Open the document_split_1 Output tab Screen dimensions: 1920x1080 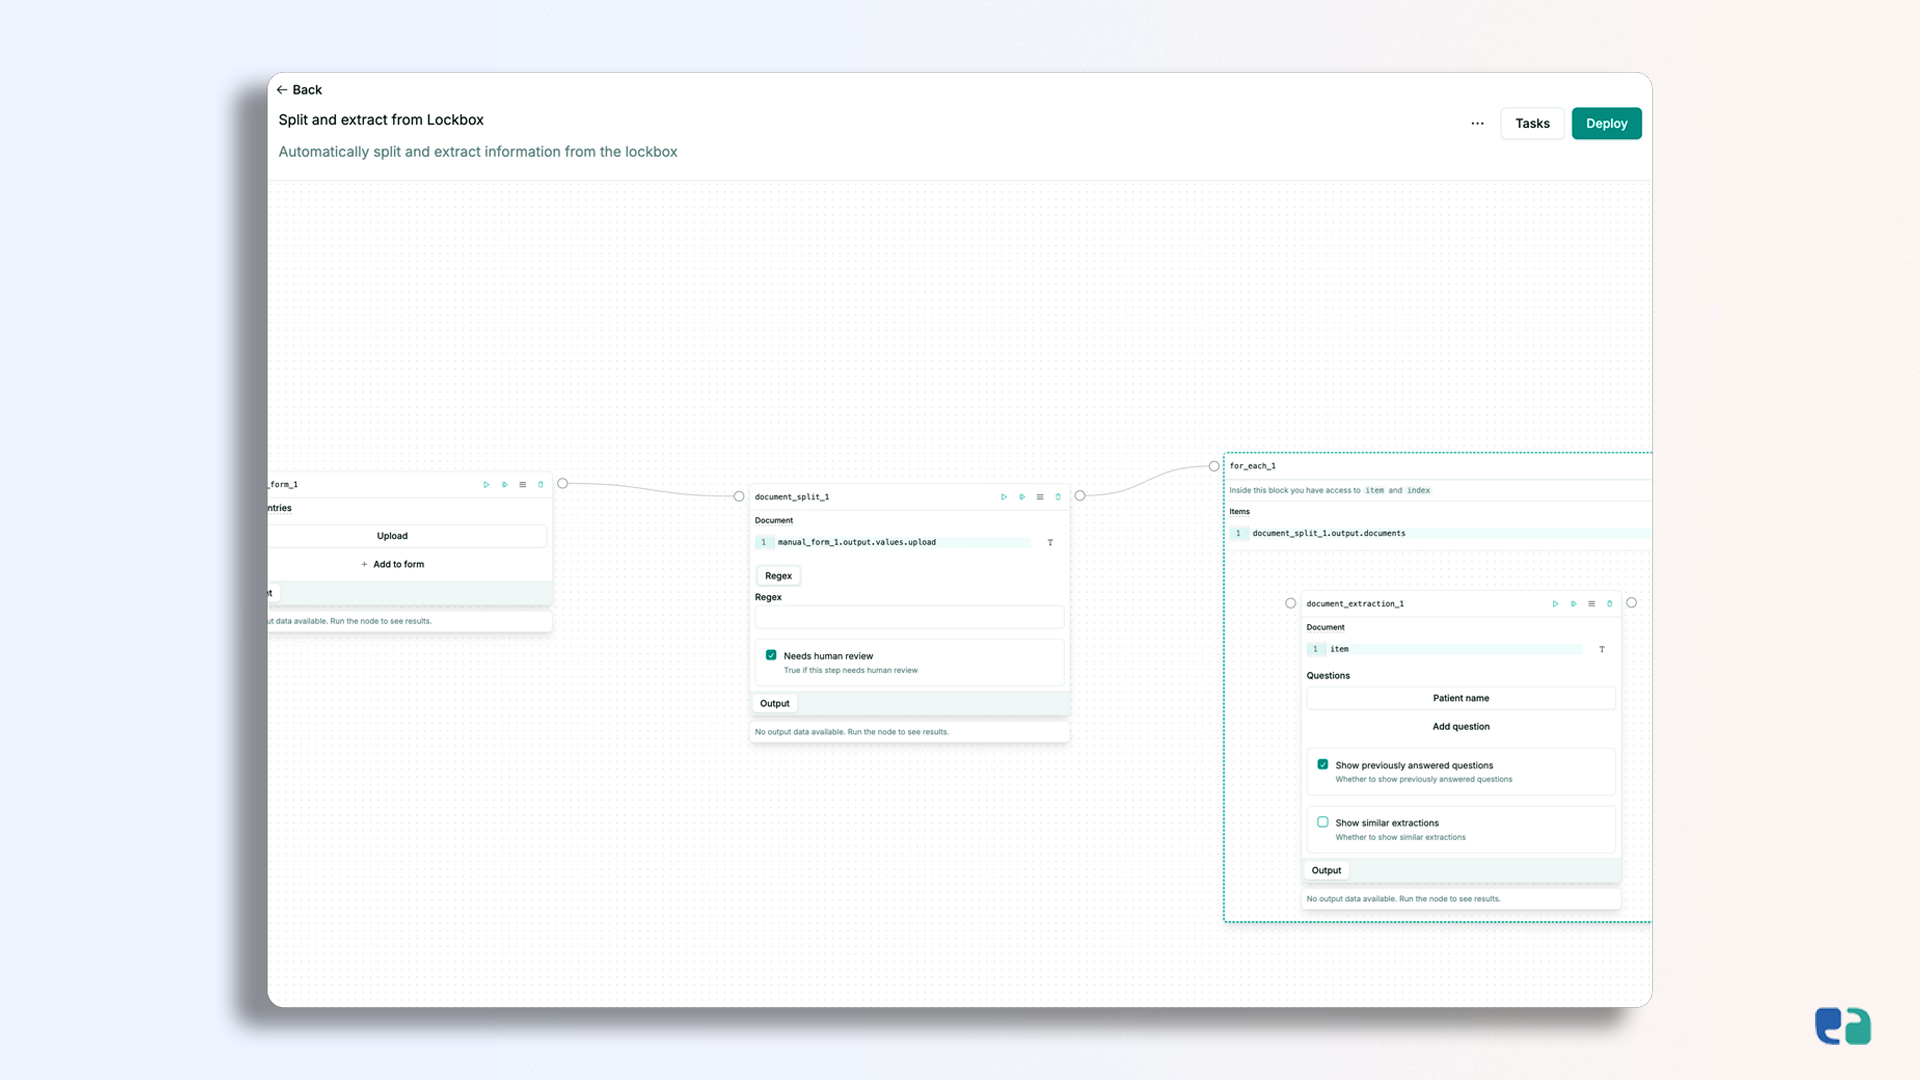point(775,704)
